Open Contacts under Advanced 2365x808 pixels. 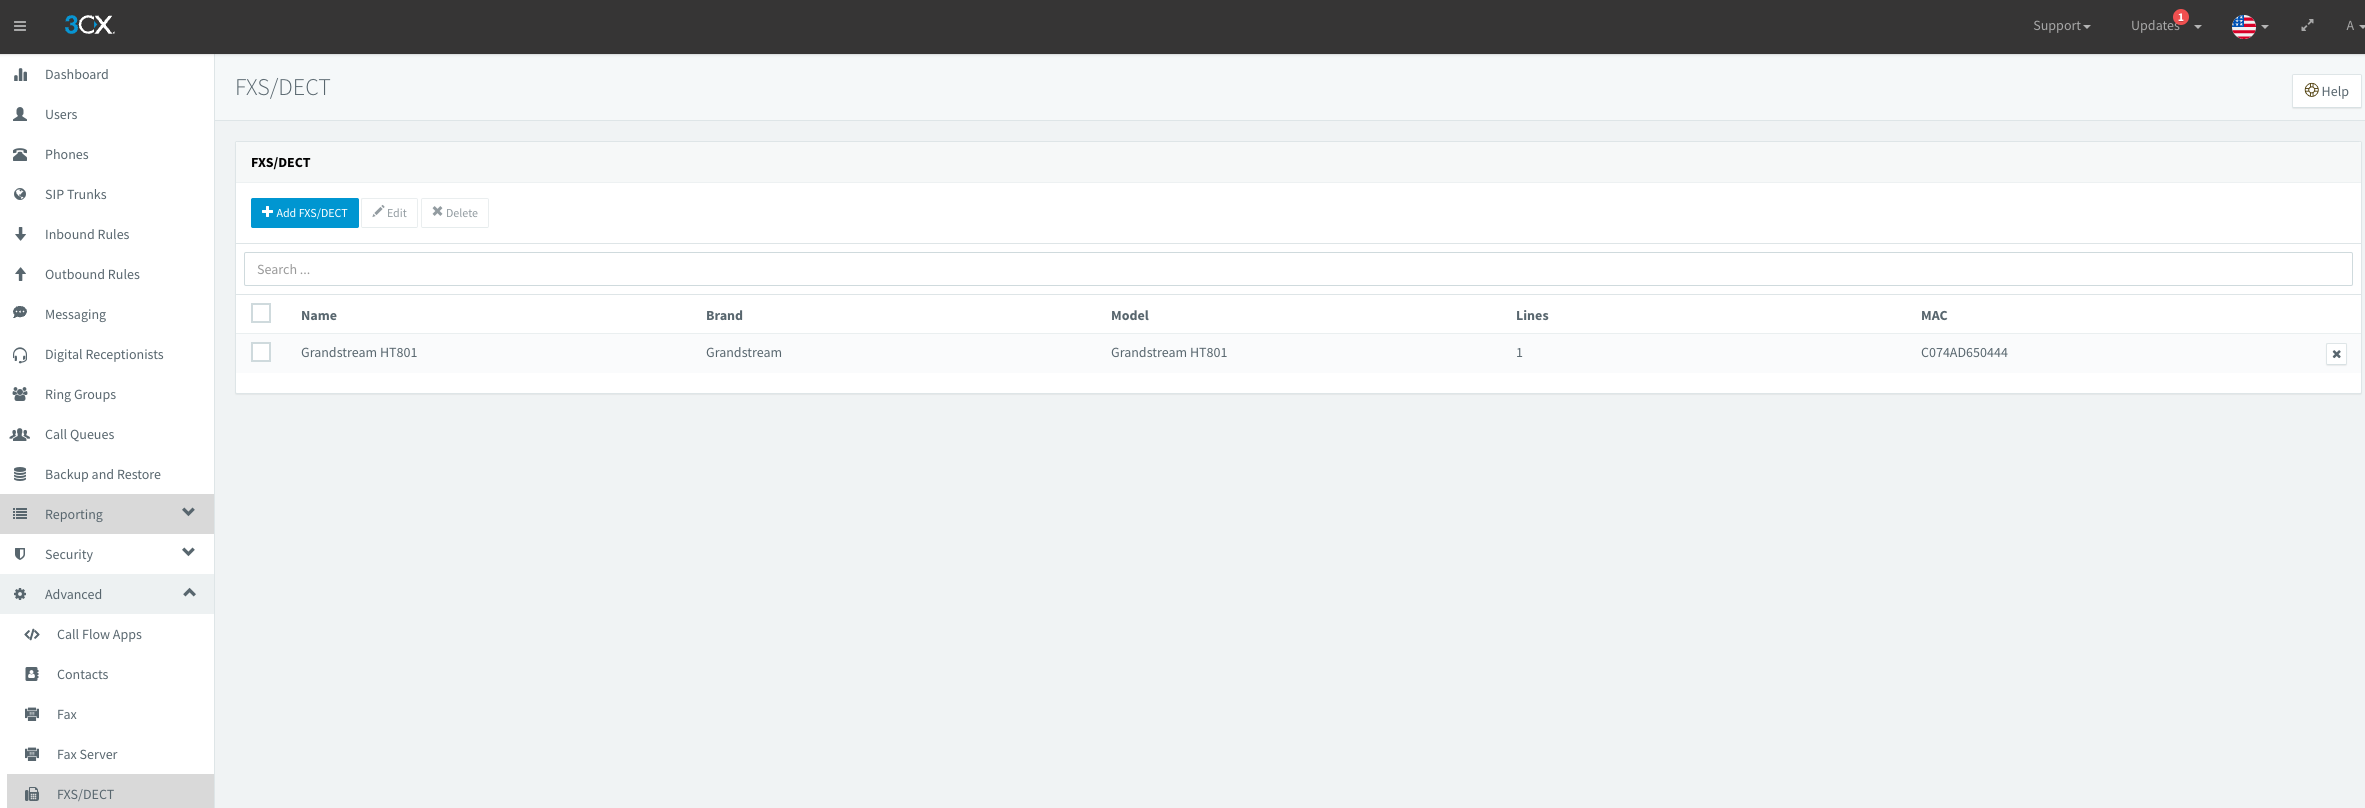pyautogui.click(x=82, y=674)
